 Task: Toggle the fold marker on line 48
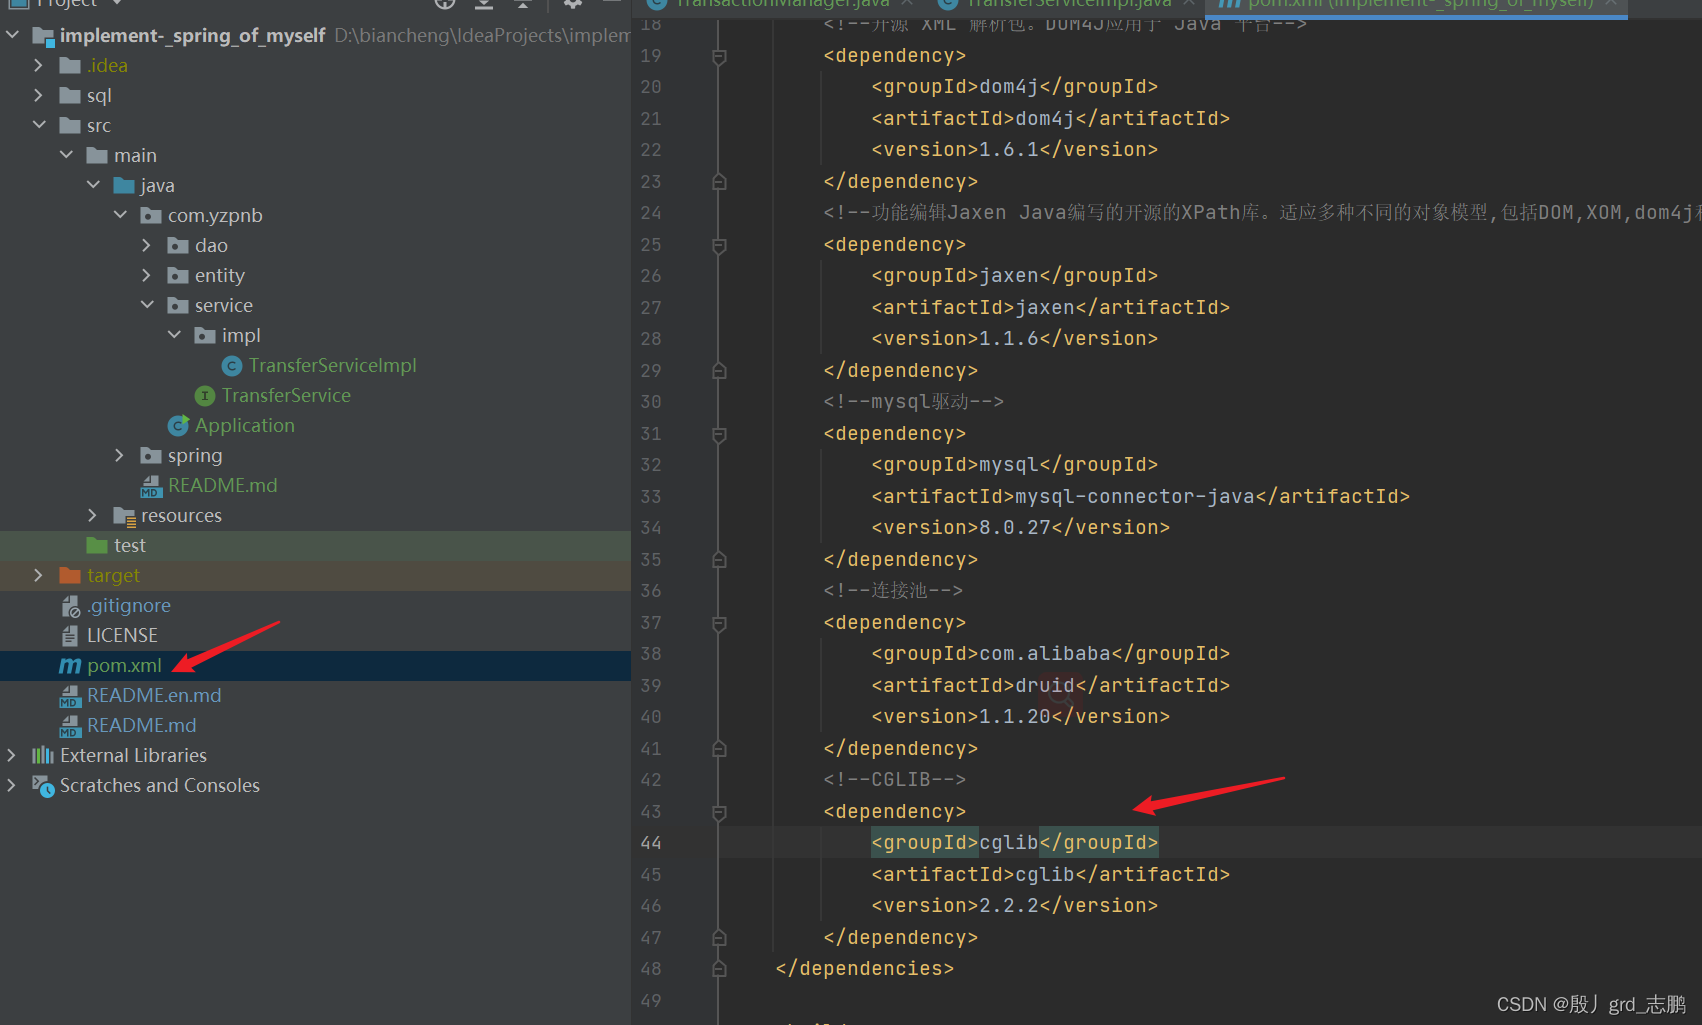pyautogui.click(x=719, y=969)
